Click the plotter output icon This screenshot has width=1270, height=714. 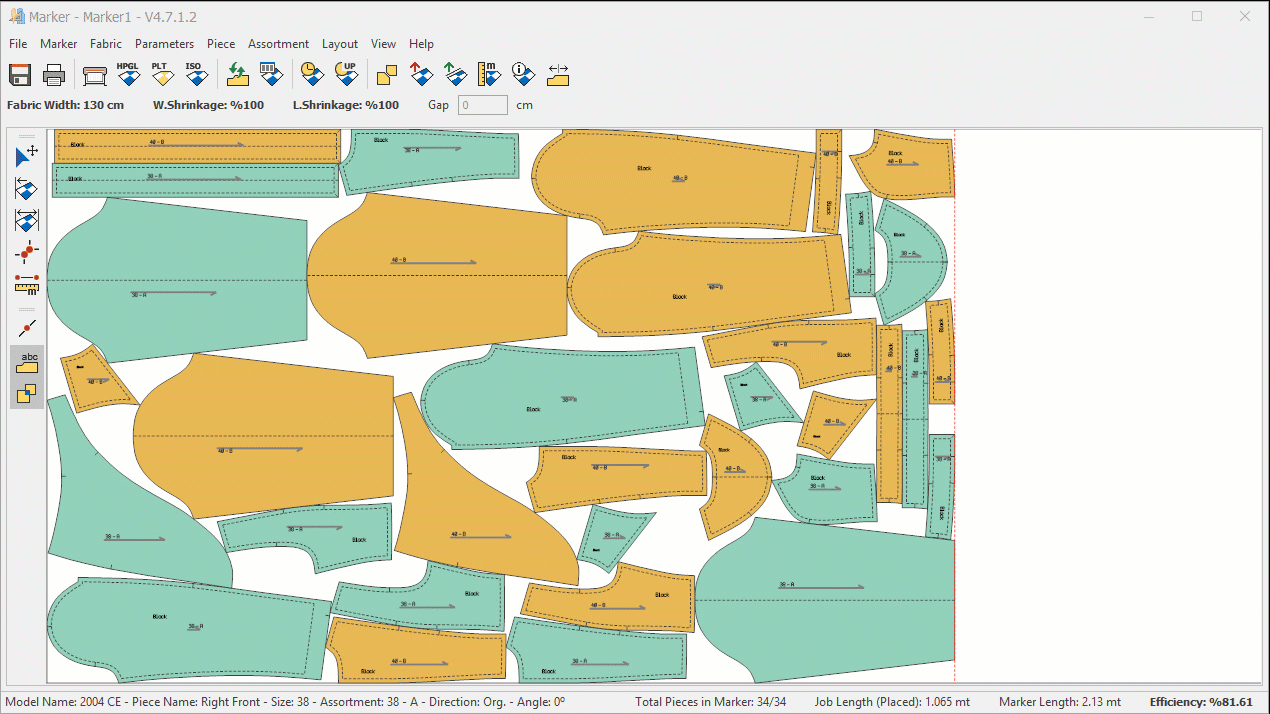[x=95, y=75]
